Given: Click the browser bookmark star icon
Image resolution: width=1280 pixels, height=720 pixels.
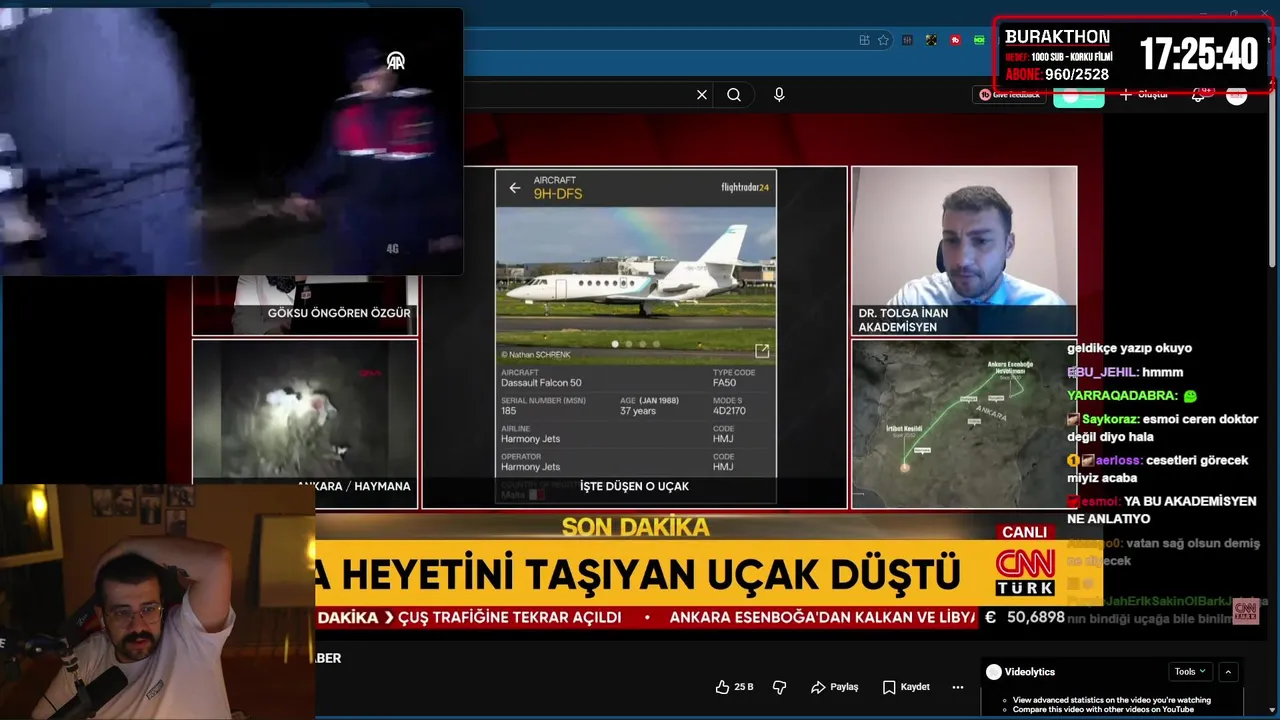Looking at the screenshot, I should (883, 40).
